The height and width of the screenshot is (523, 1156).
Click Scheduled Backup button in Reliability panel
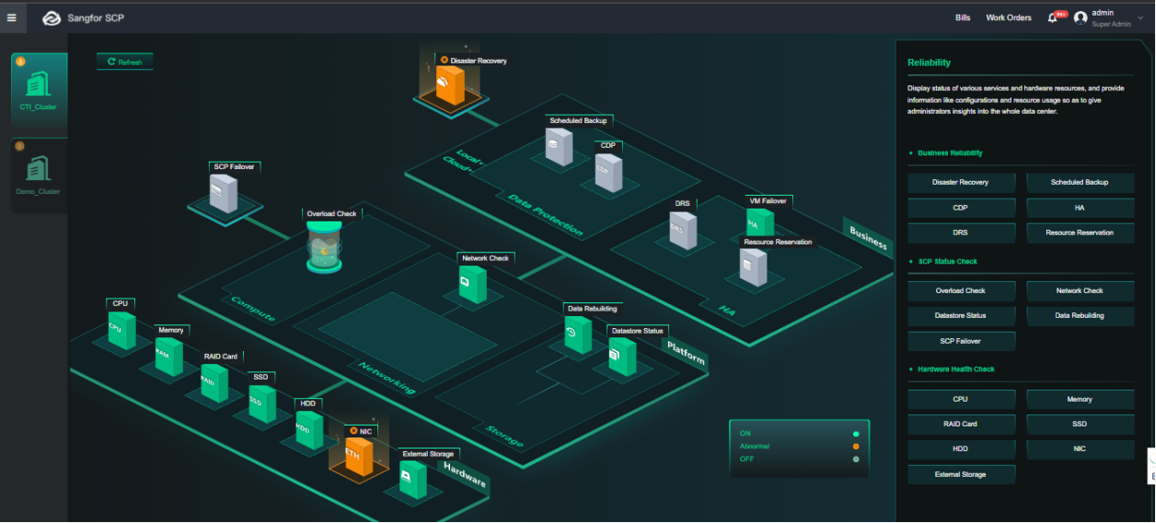[1080, 182]
